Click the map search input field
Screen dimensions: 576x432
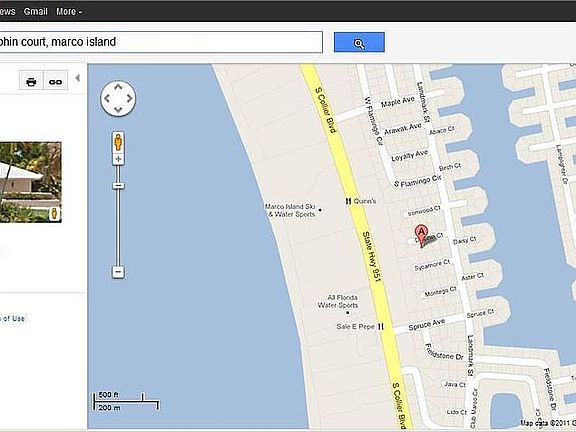click(161, 42)
